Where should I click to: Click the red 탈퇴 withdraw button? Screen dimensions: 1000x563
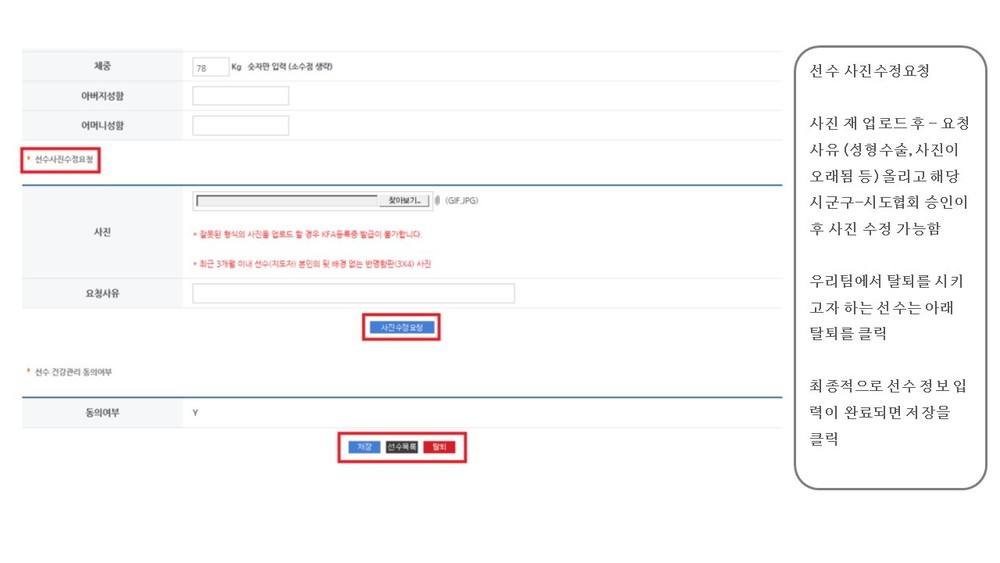click(x=439, y=447)
